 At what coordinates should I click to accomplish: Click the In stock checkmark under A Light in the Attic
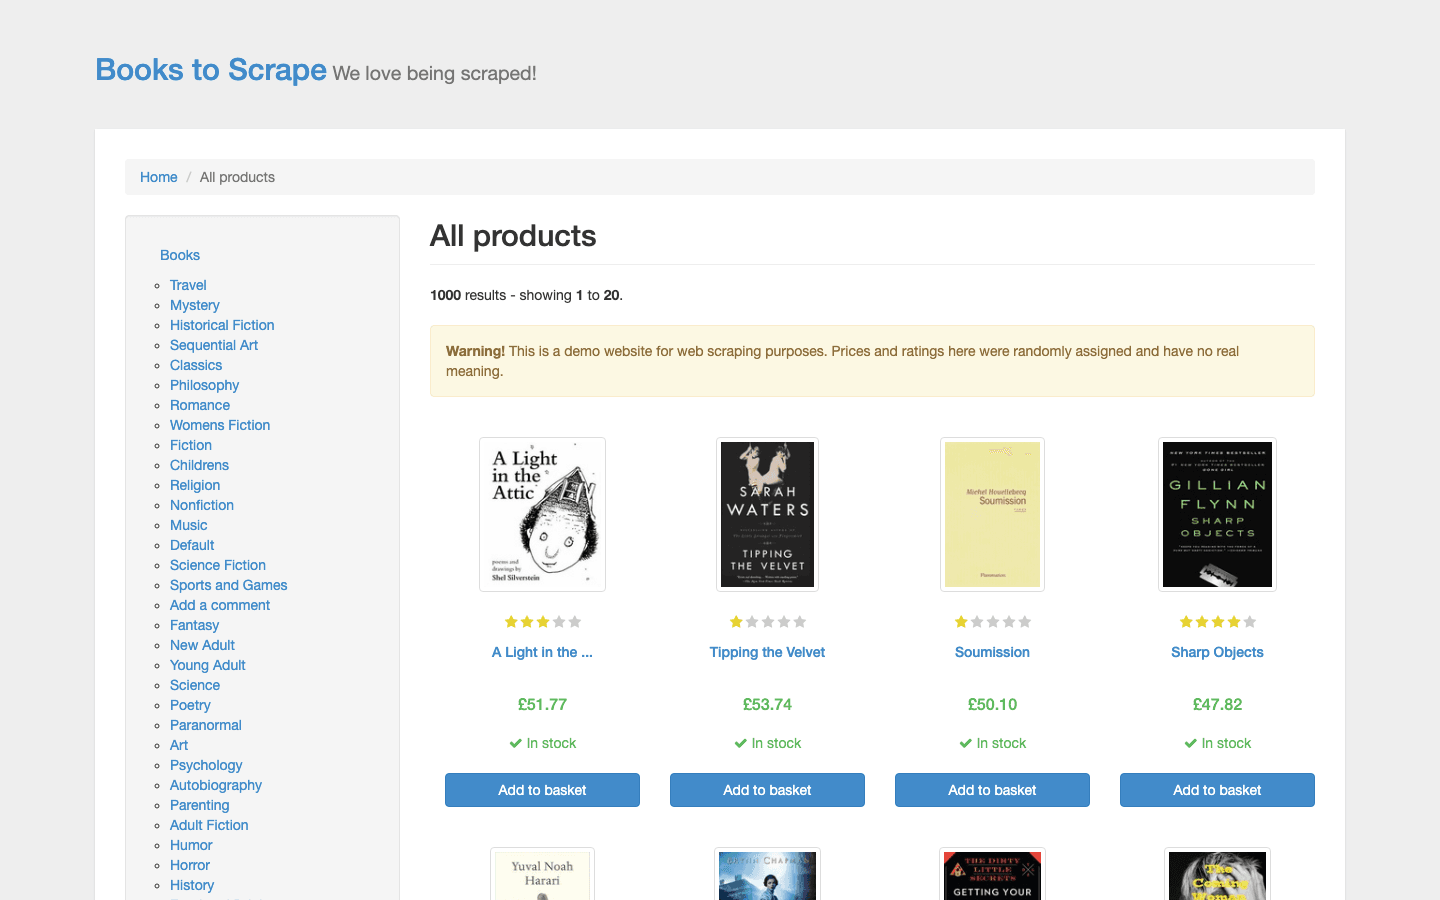pyautogui.click(x=513, y=743)
